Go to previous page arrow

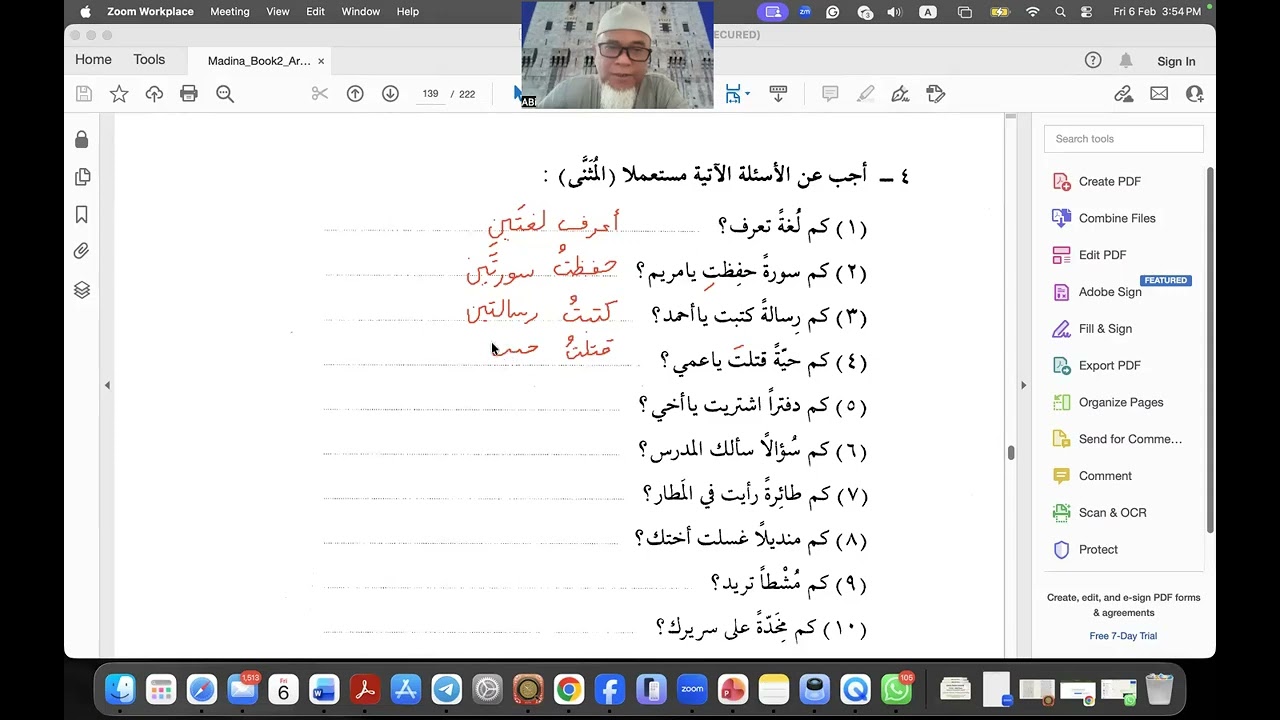pos(355,94)
